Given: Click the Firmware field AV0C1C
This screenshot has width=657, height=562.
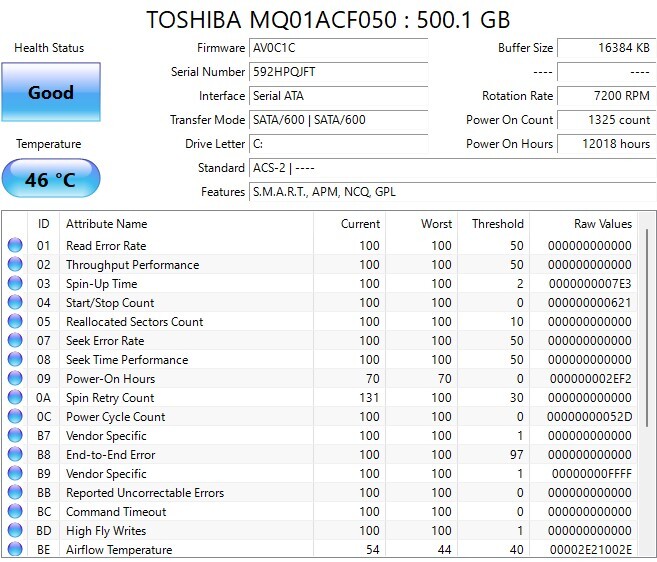Looking at the screenshot, I should coord(339,48).
